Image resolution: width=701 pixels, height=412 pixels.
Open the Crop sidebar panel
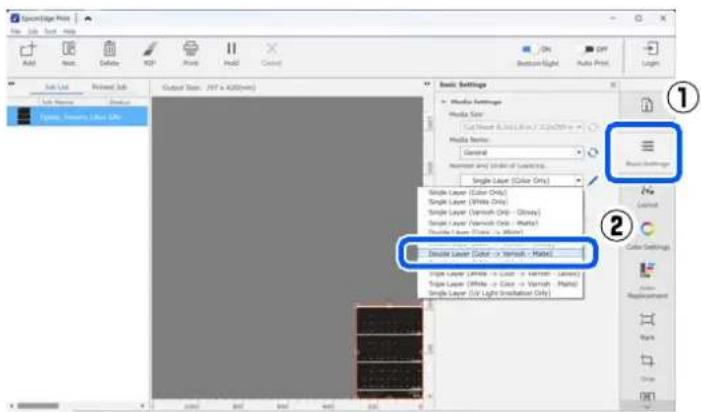(x=647, y=367)
